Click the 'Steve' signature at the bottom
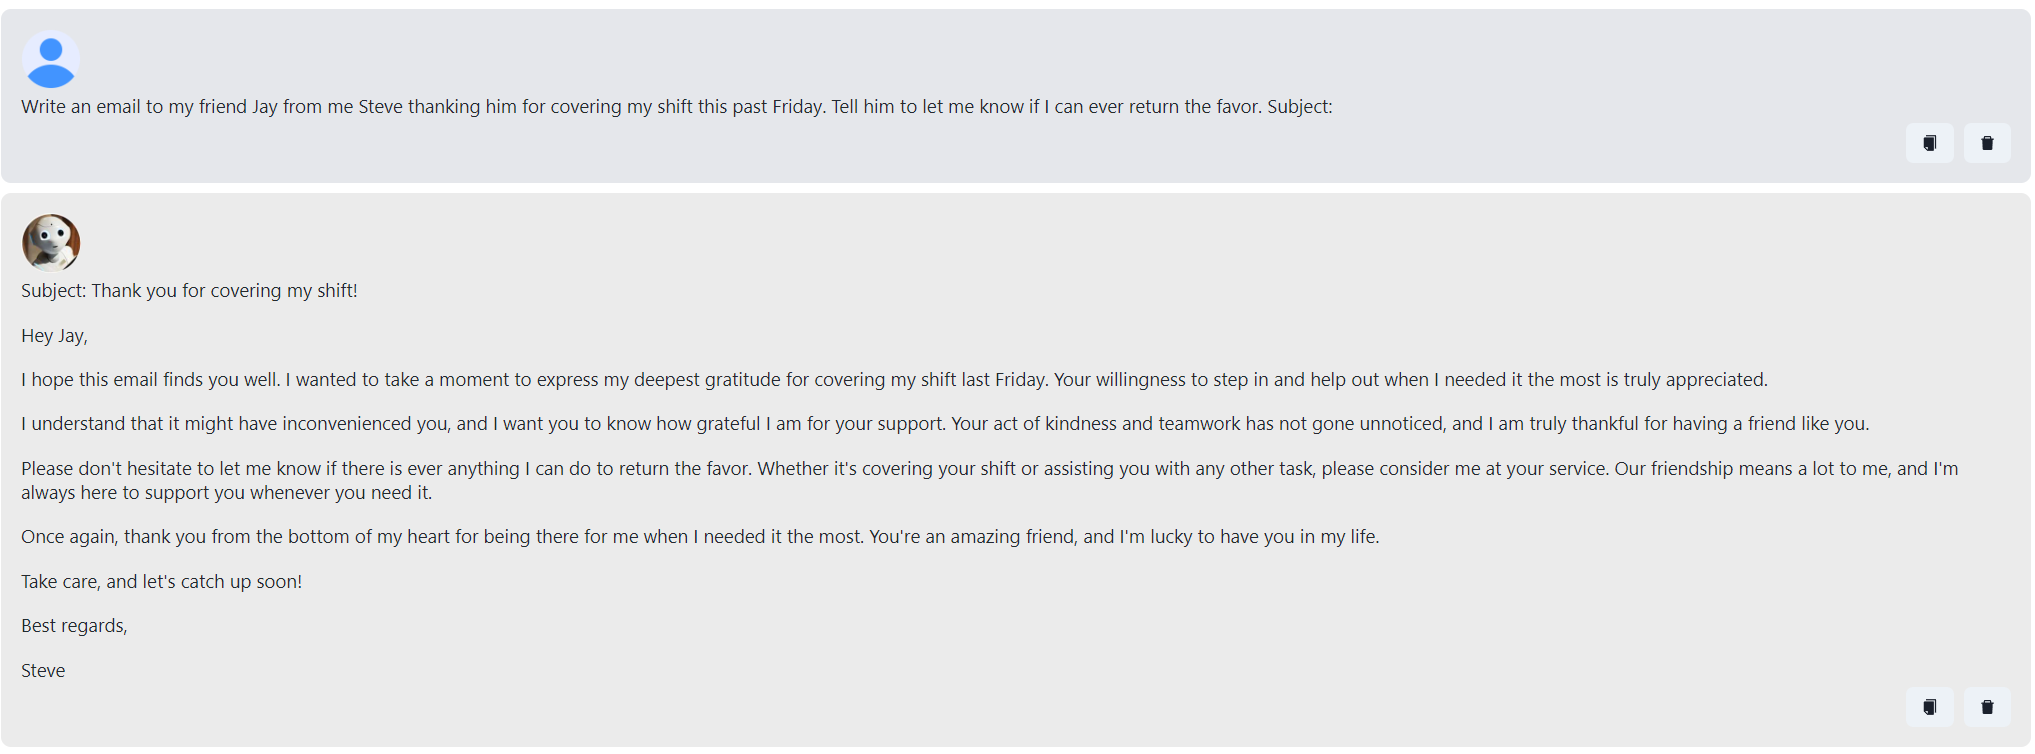The height and width of the screenshot is (754, 2035). click(43, 671)
